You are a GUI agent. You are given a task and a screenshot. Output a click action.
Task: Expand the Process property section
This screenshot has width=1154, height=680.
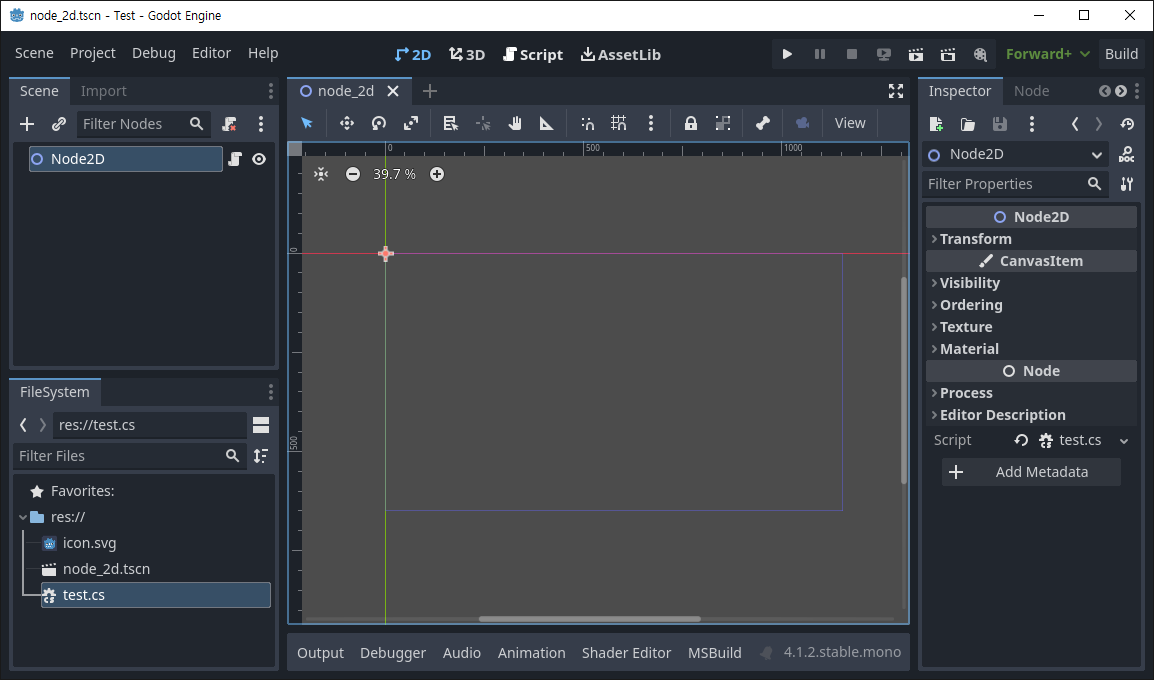[x=1031, y=394]
